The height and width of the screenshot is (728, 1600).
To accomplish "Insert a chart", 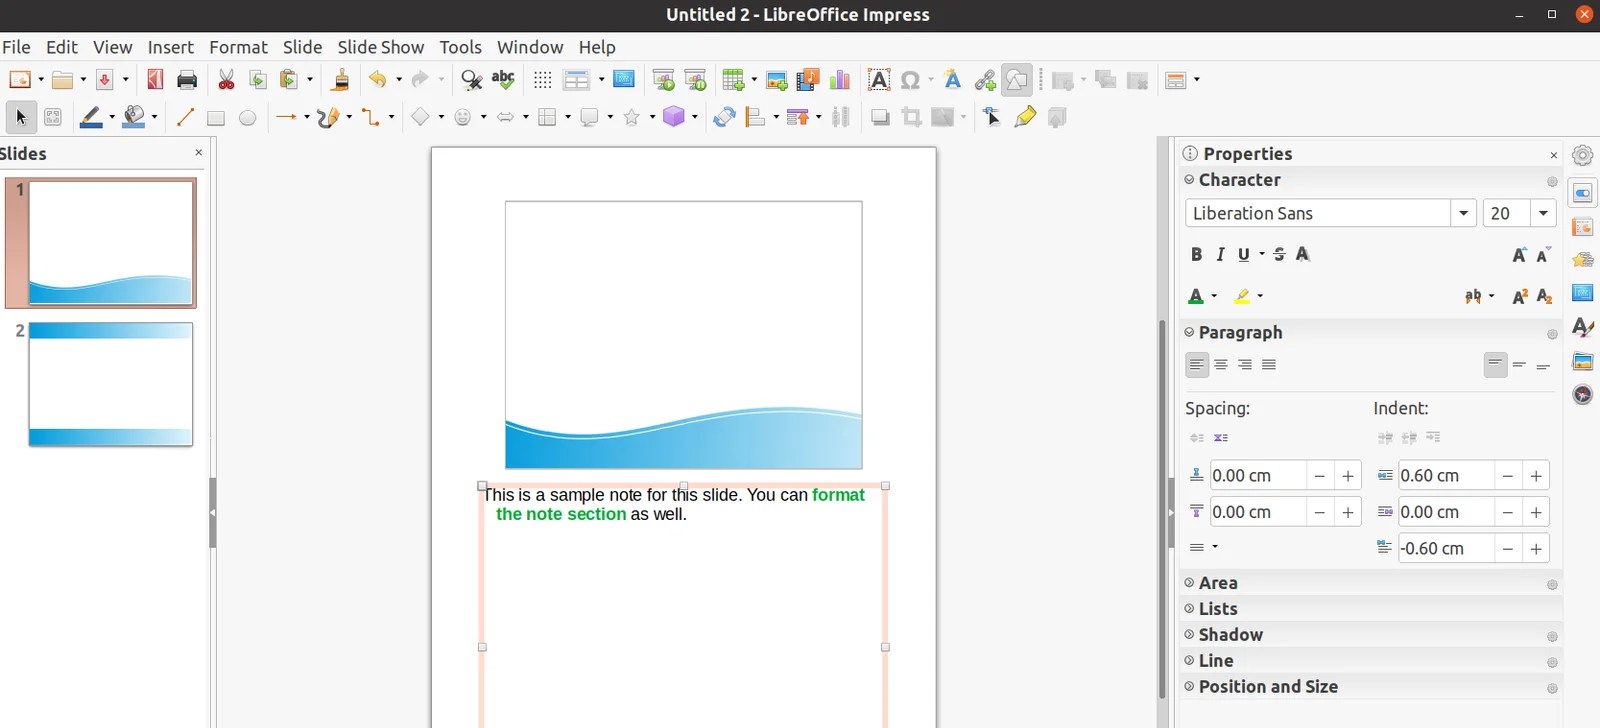I will coord(840,80).
